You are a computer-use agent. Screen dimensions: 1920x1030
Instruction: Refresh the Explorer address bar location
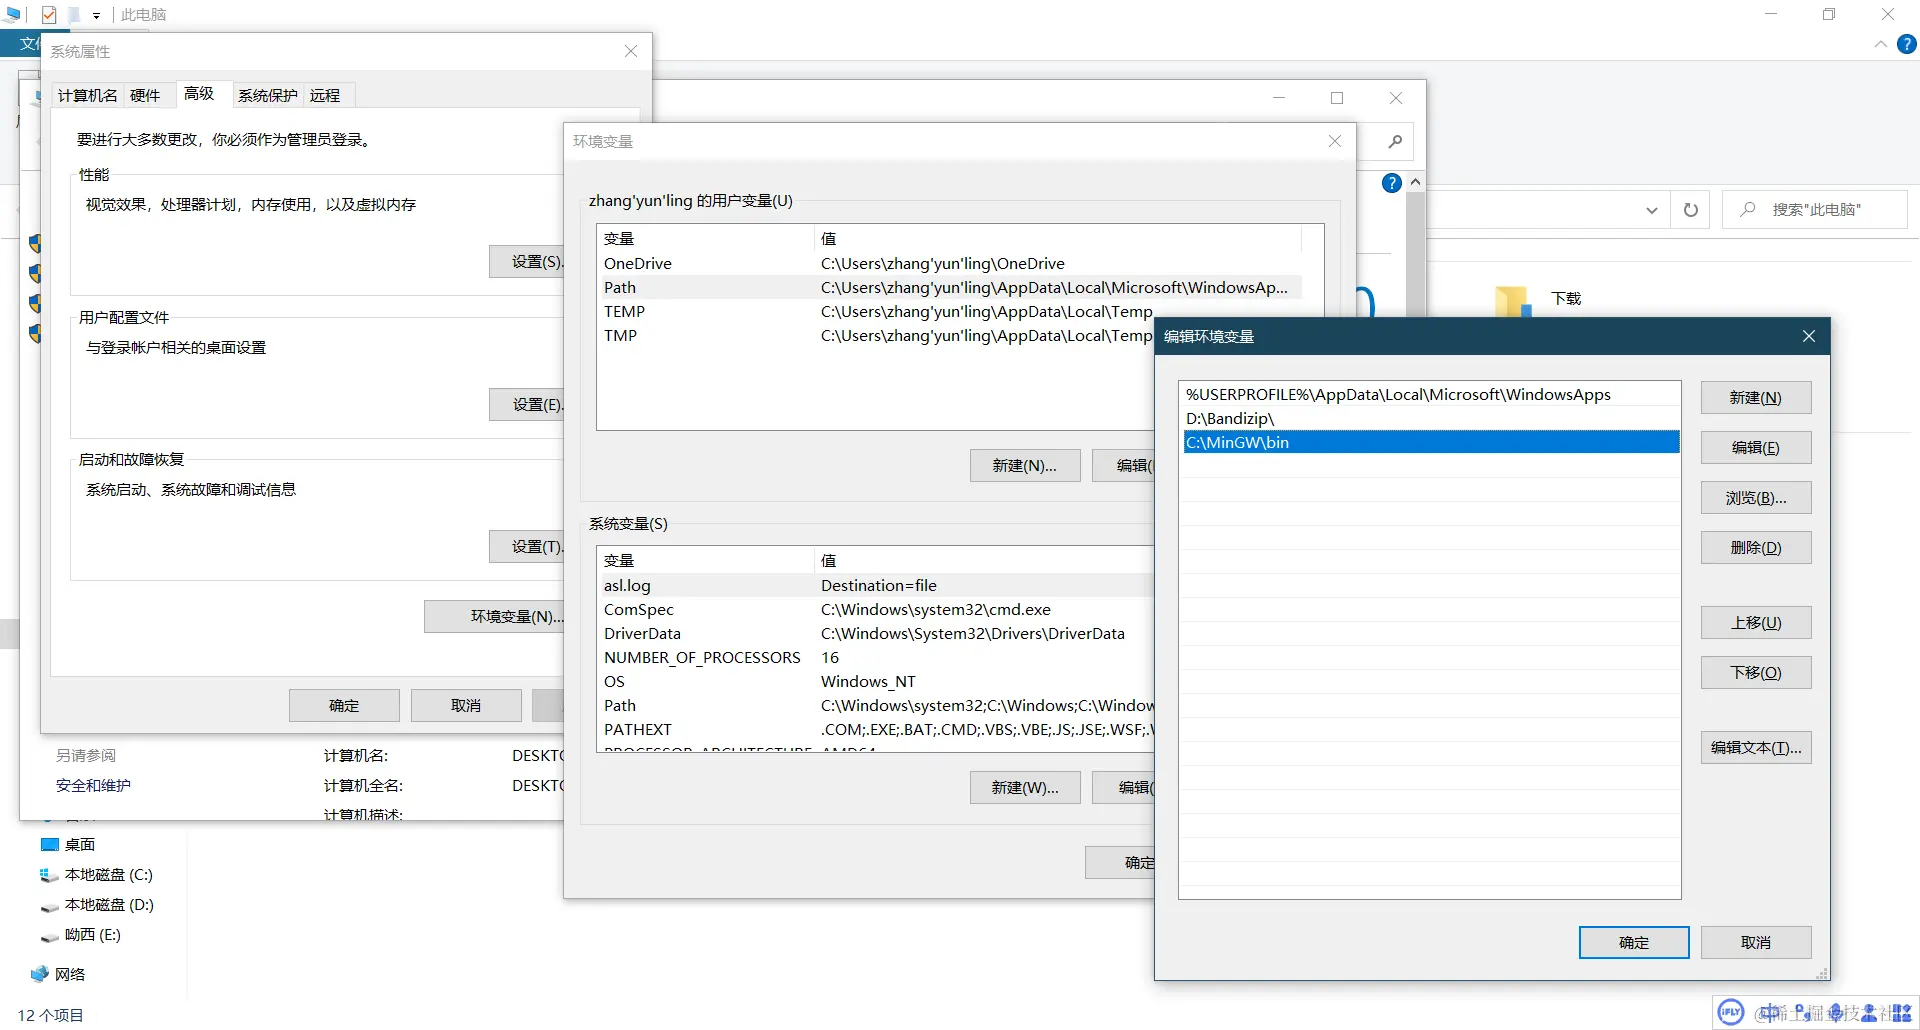(x=1690, y=210)
